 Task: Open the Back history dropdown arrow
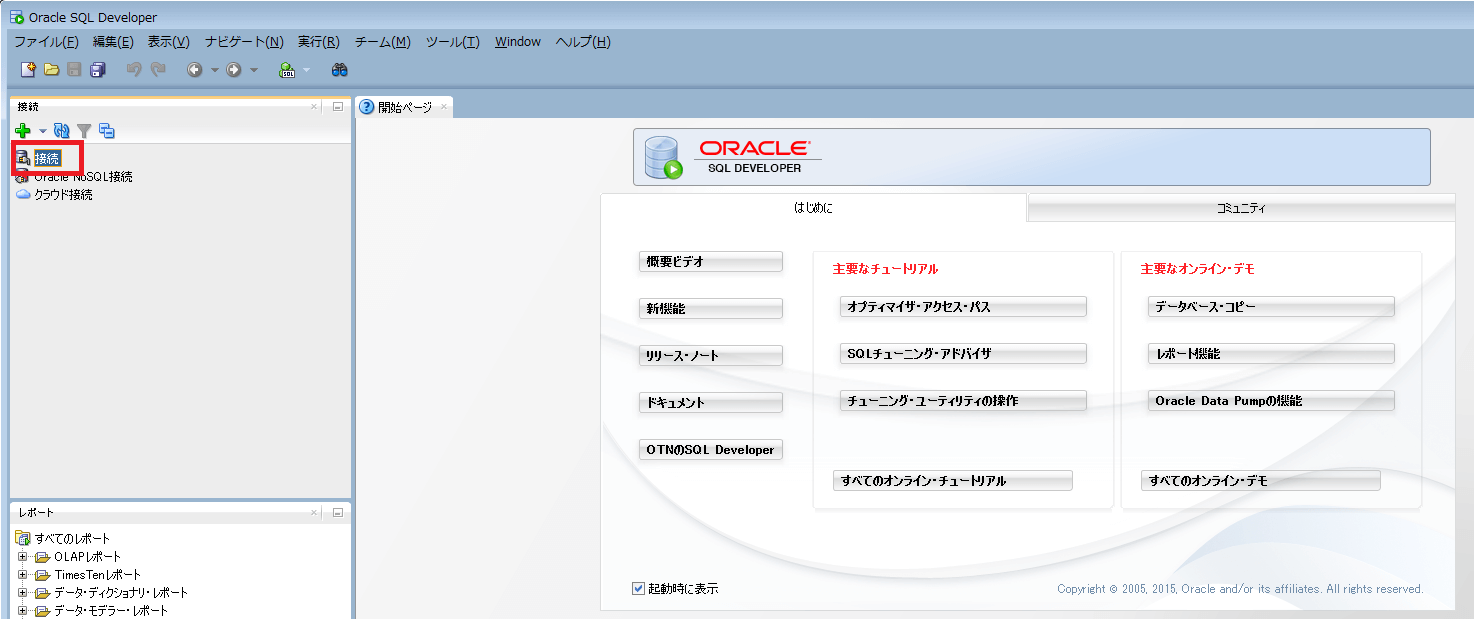[214, 71]
